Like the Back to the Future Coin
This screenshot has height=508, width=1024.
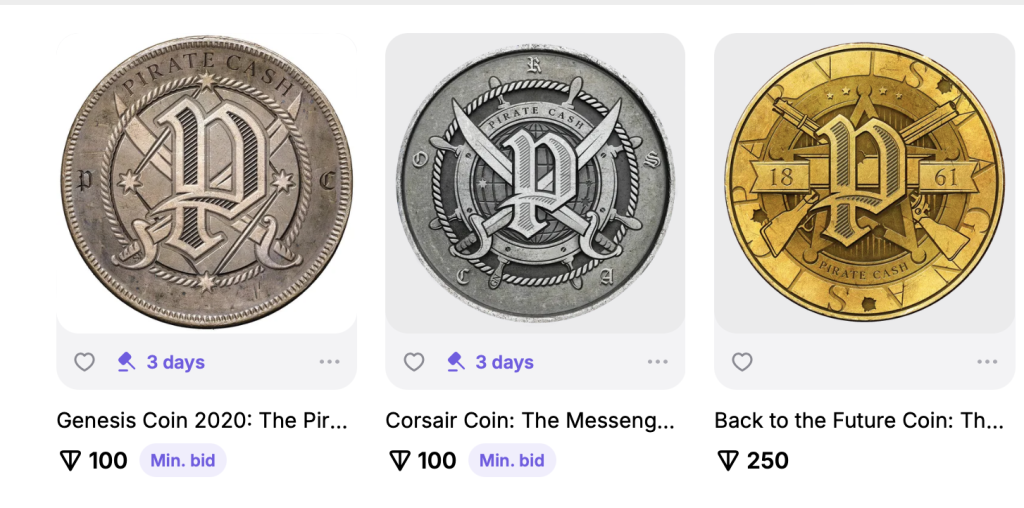(x=742, y=362)
